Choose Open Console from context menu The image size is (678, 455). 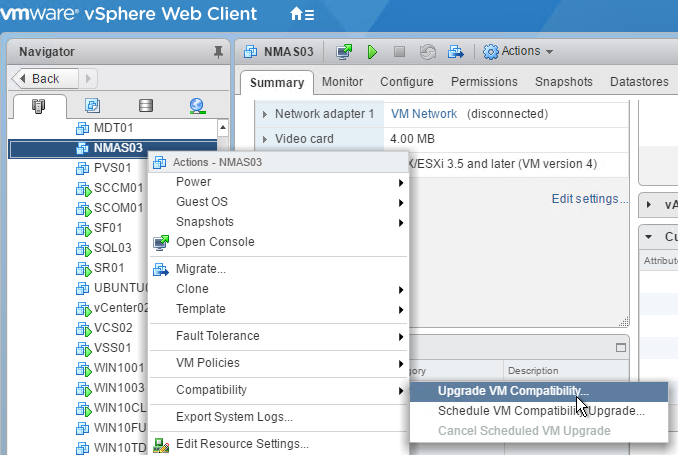click(x=278, y=242)
